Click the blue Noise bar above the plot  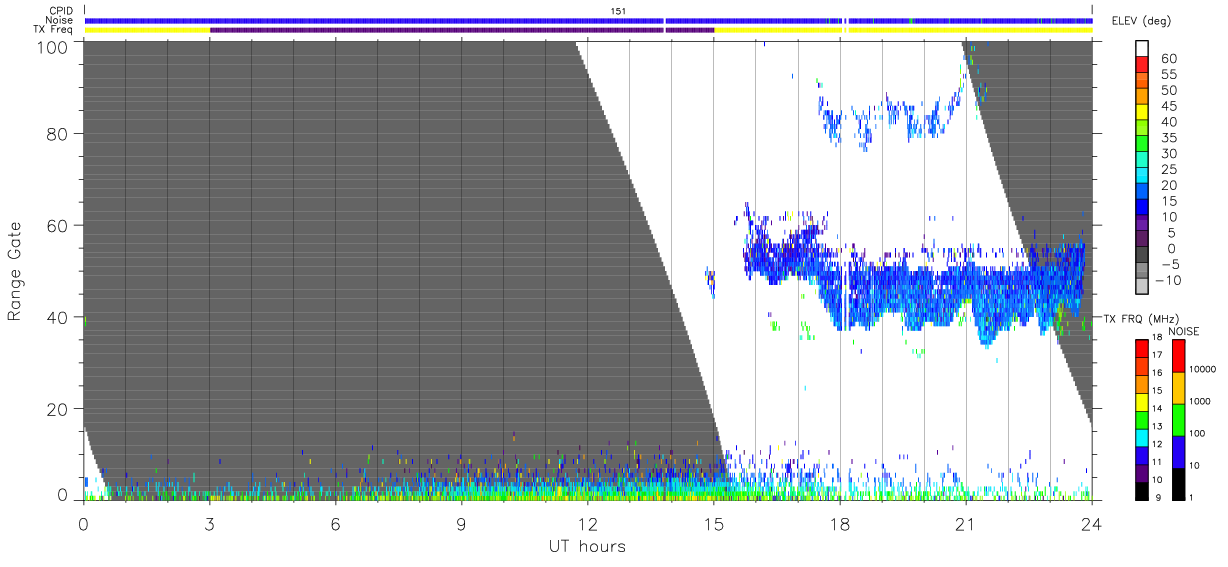589,20
